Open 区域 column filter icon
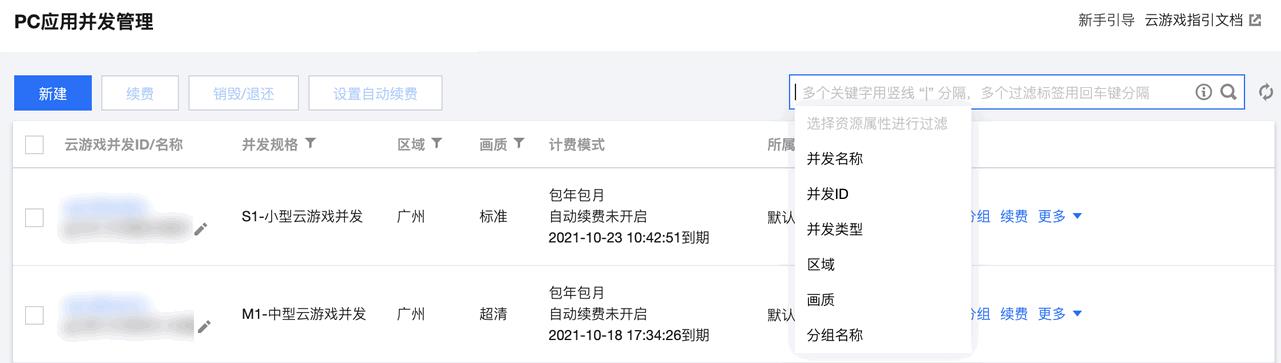Screen dimensions: 1281x363 [x=437, y=144]
